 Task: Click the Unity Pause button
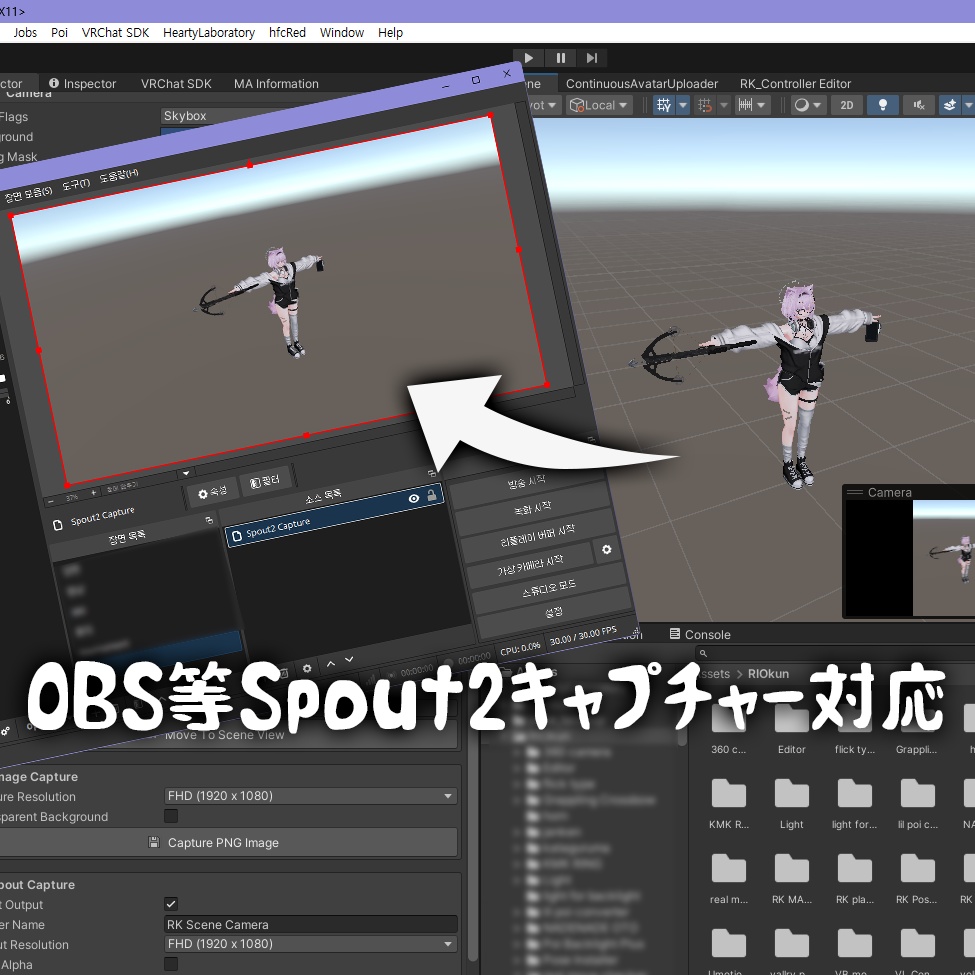click(560, 58)
